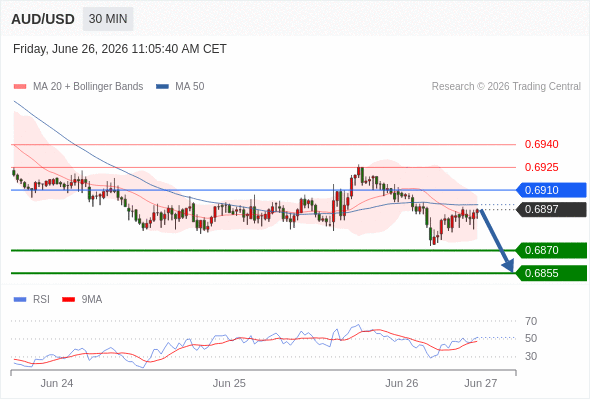Click the blue RSI legend swatch
The image size is (590, 400).
pyautogui.click(x=20, y=300)
